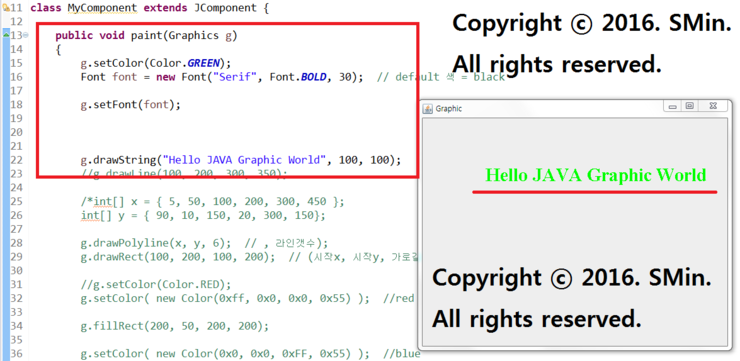
Task: Click the '//blue' comment on line 36
Action: coord(402,354)
